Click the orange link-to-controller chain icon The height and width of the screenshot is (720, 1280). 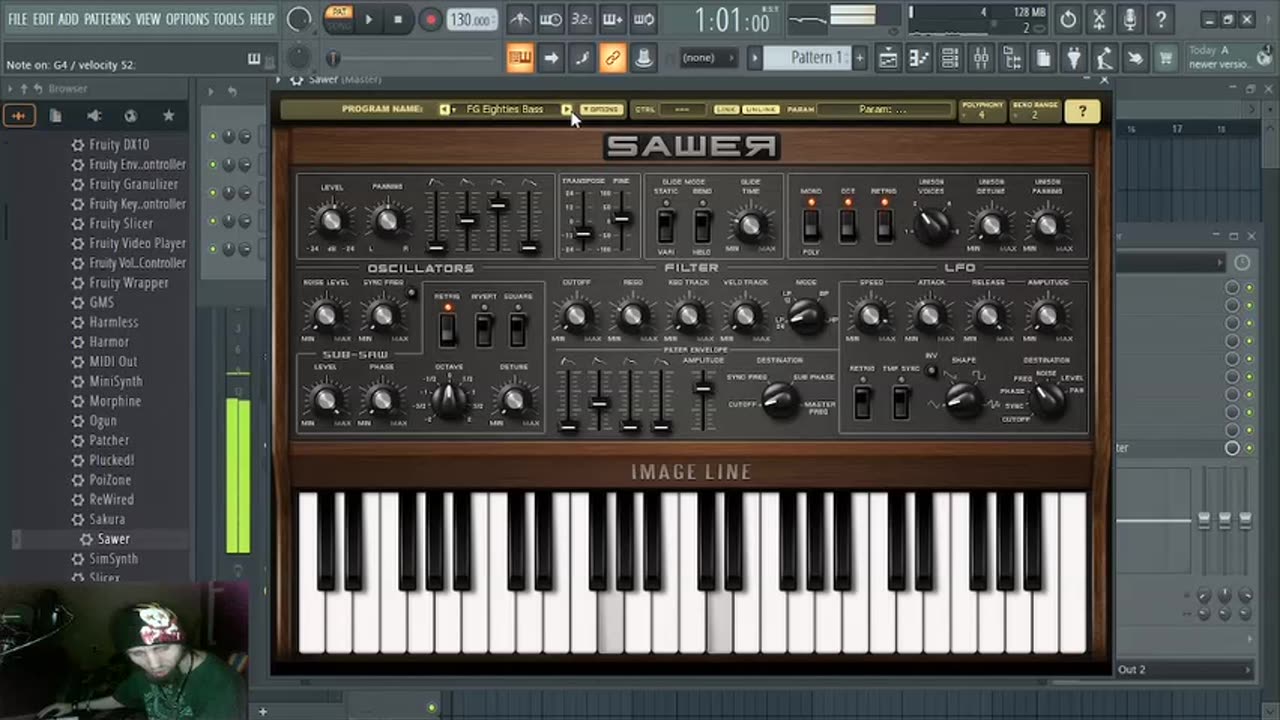tap(612, 59)
